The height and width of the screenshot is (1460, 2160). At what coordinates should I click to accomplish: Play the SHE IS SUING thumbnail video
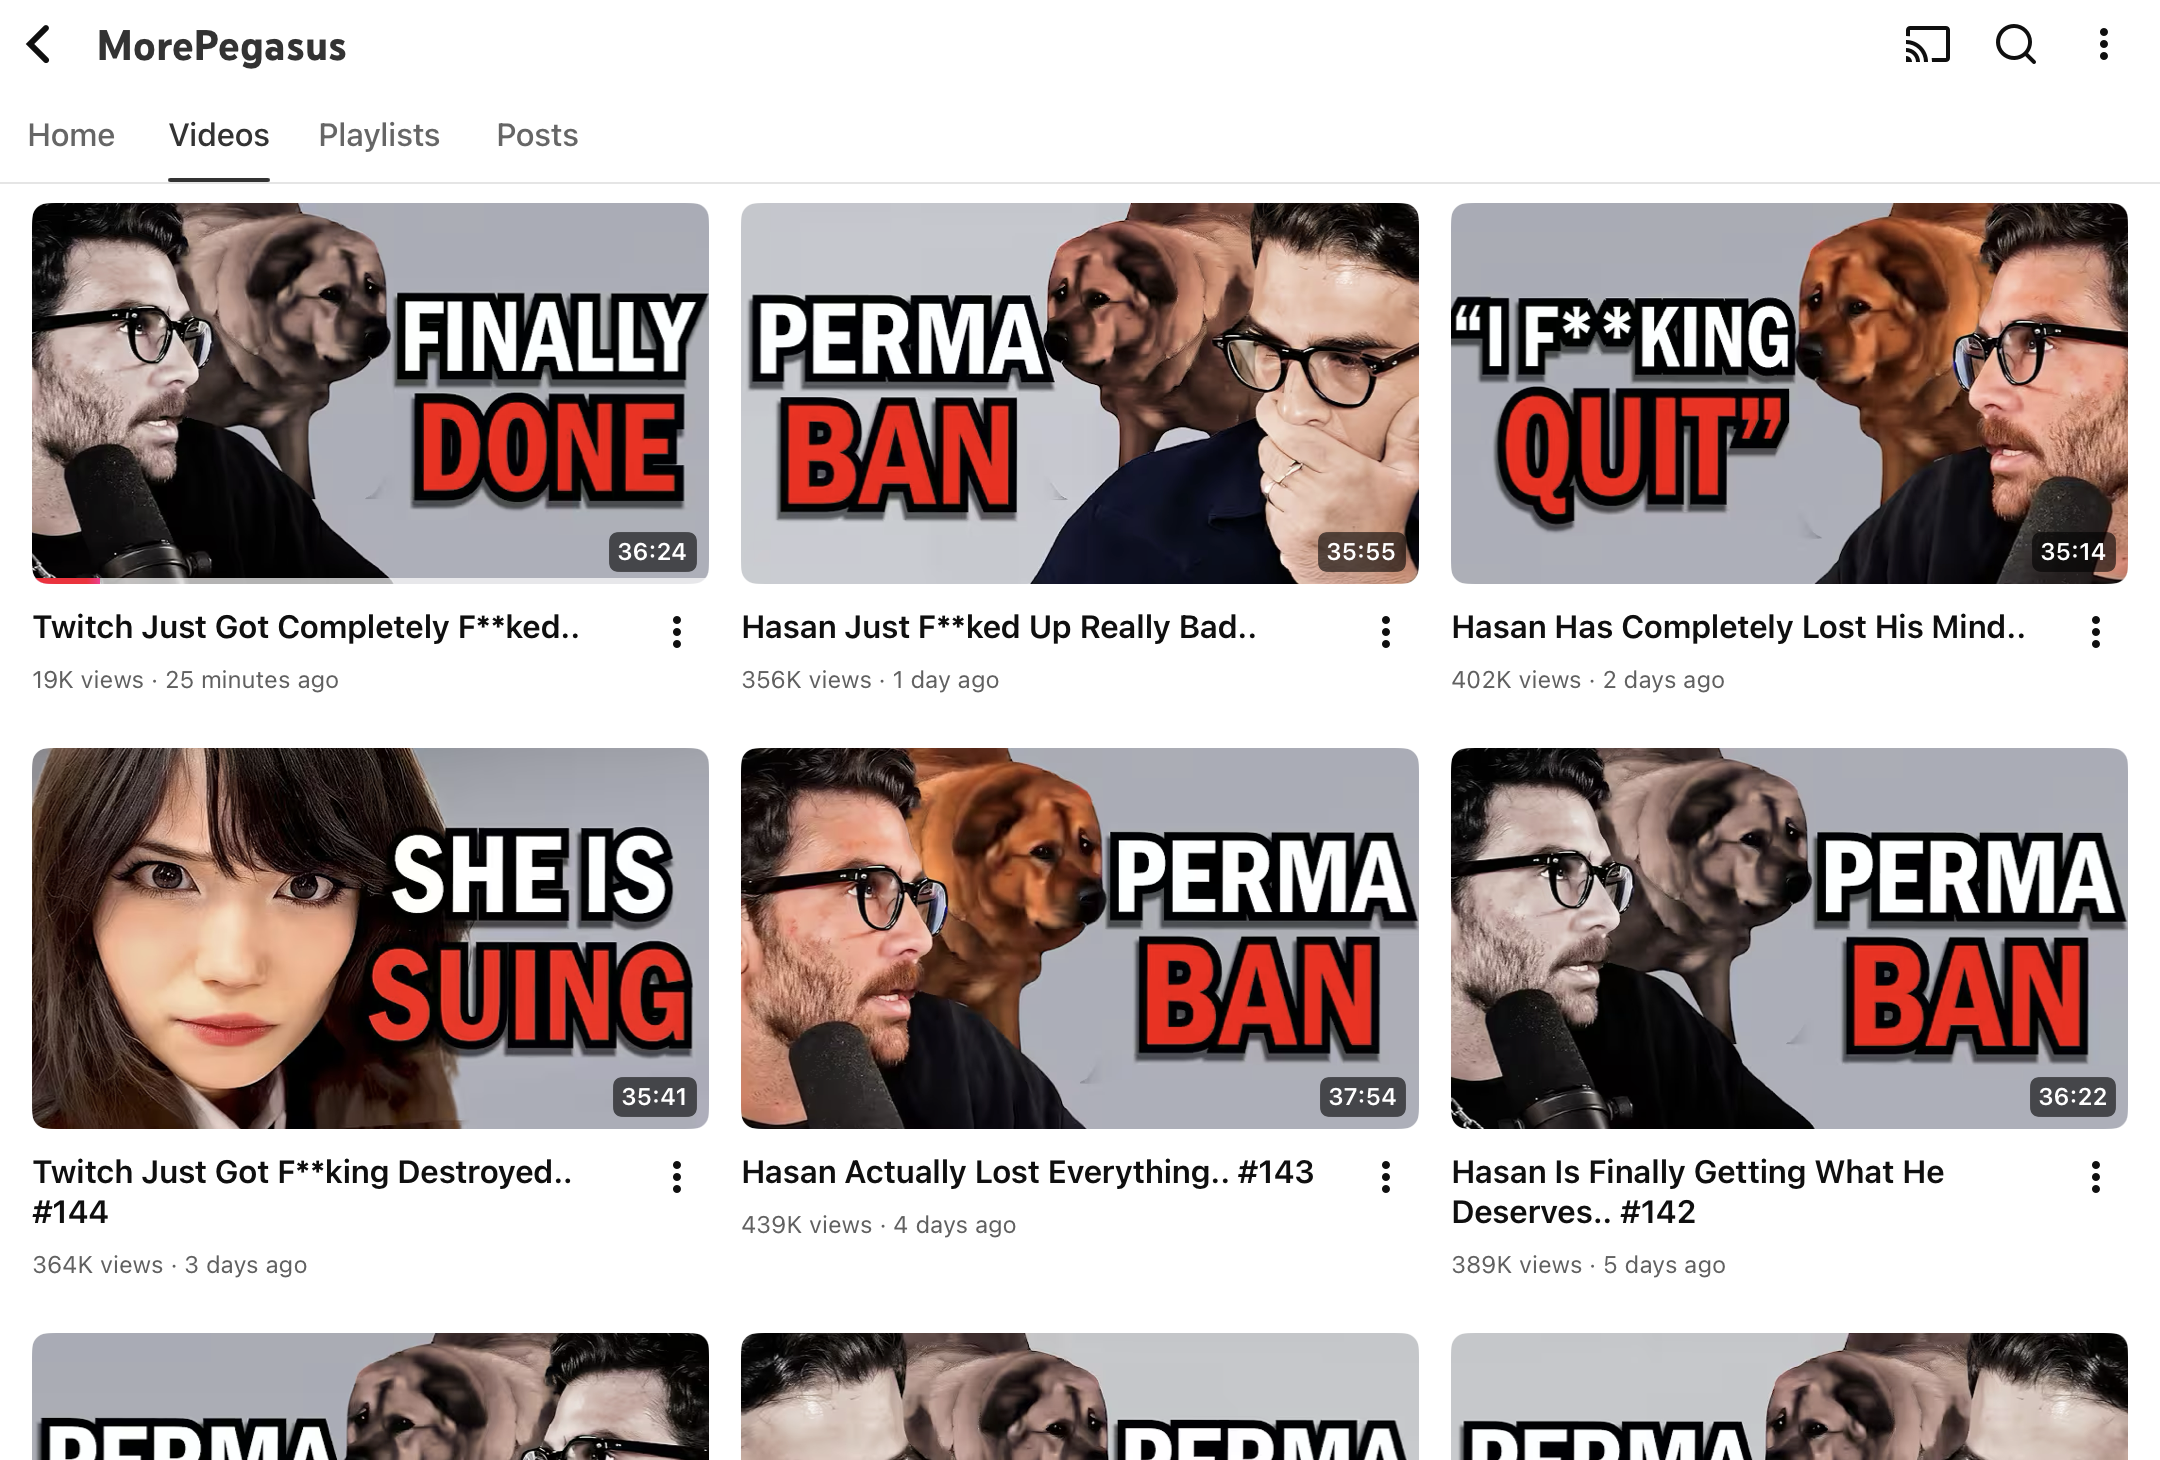[370, 937]
